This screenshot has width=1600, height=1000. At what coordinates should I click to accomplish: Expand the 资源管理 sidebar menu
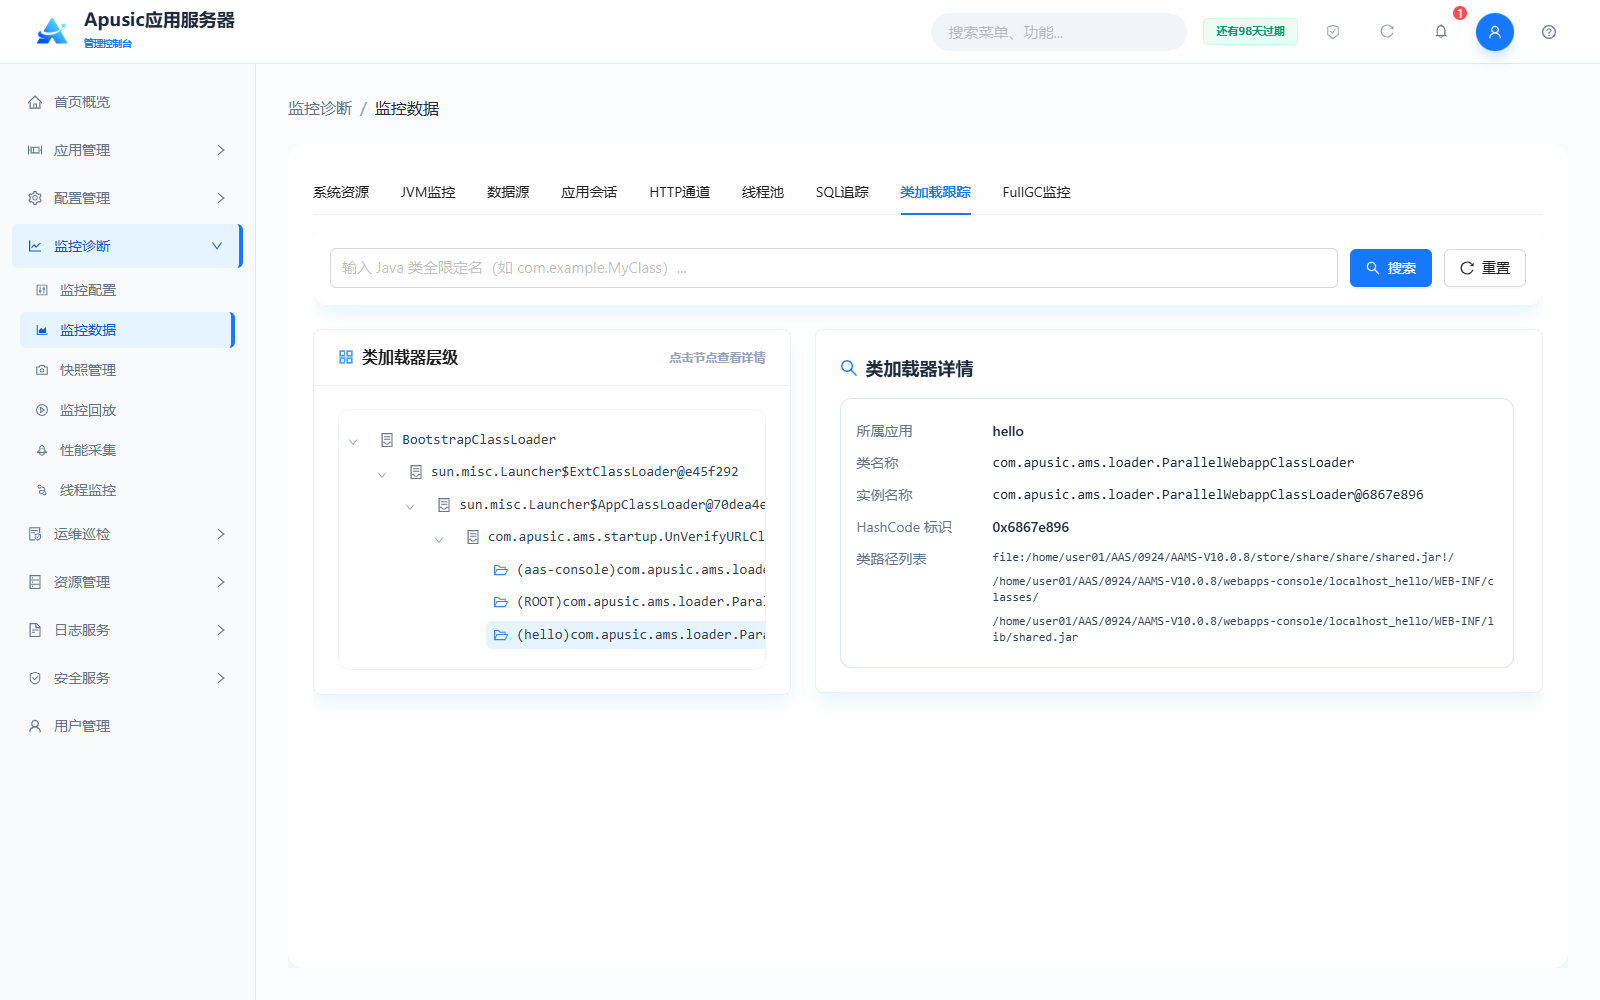pyautogui.click(x=128, y=582)
